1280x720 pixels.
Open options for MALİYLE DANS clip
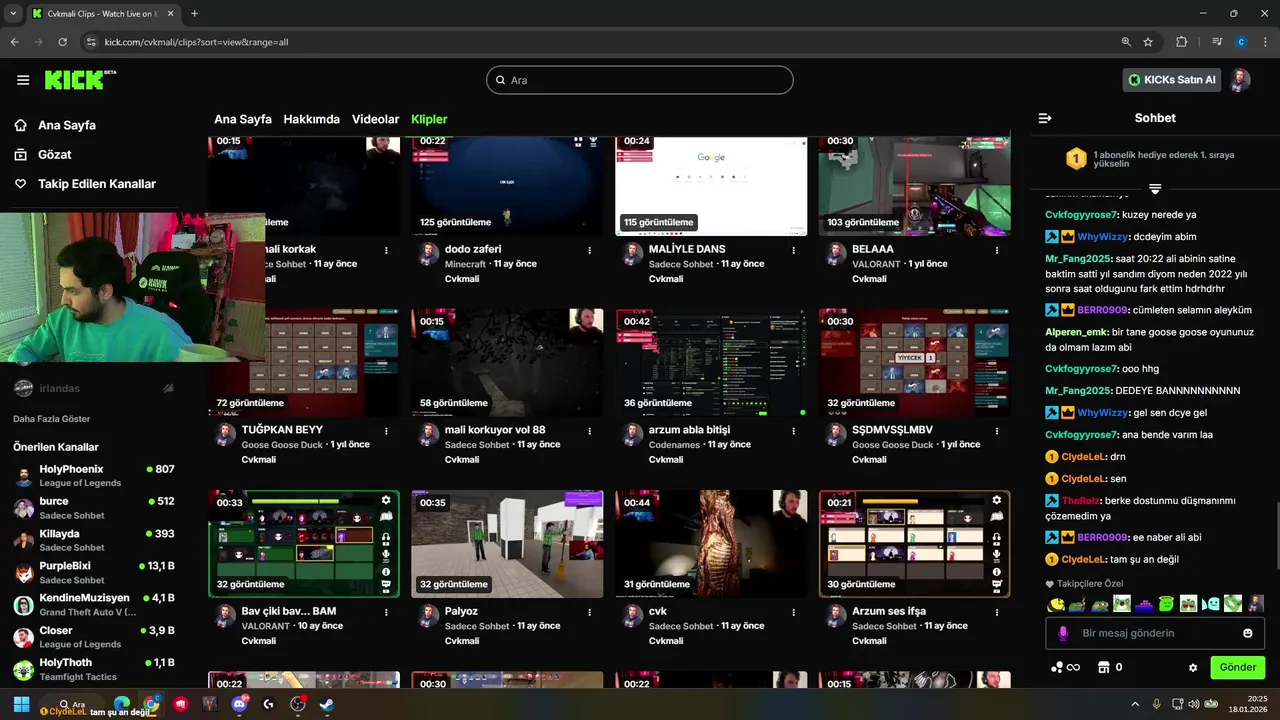(x=794, y=250)
